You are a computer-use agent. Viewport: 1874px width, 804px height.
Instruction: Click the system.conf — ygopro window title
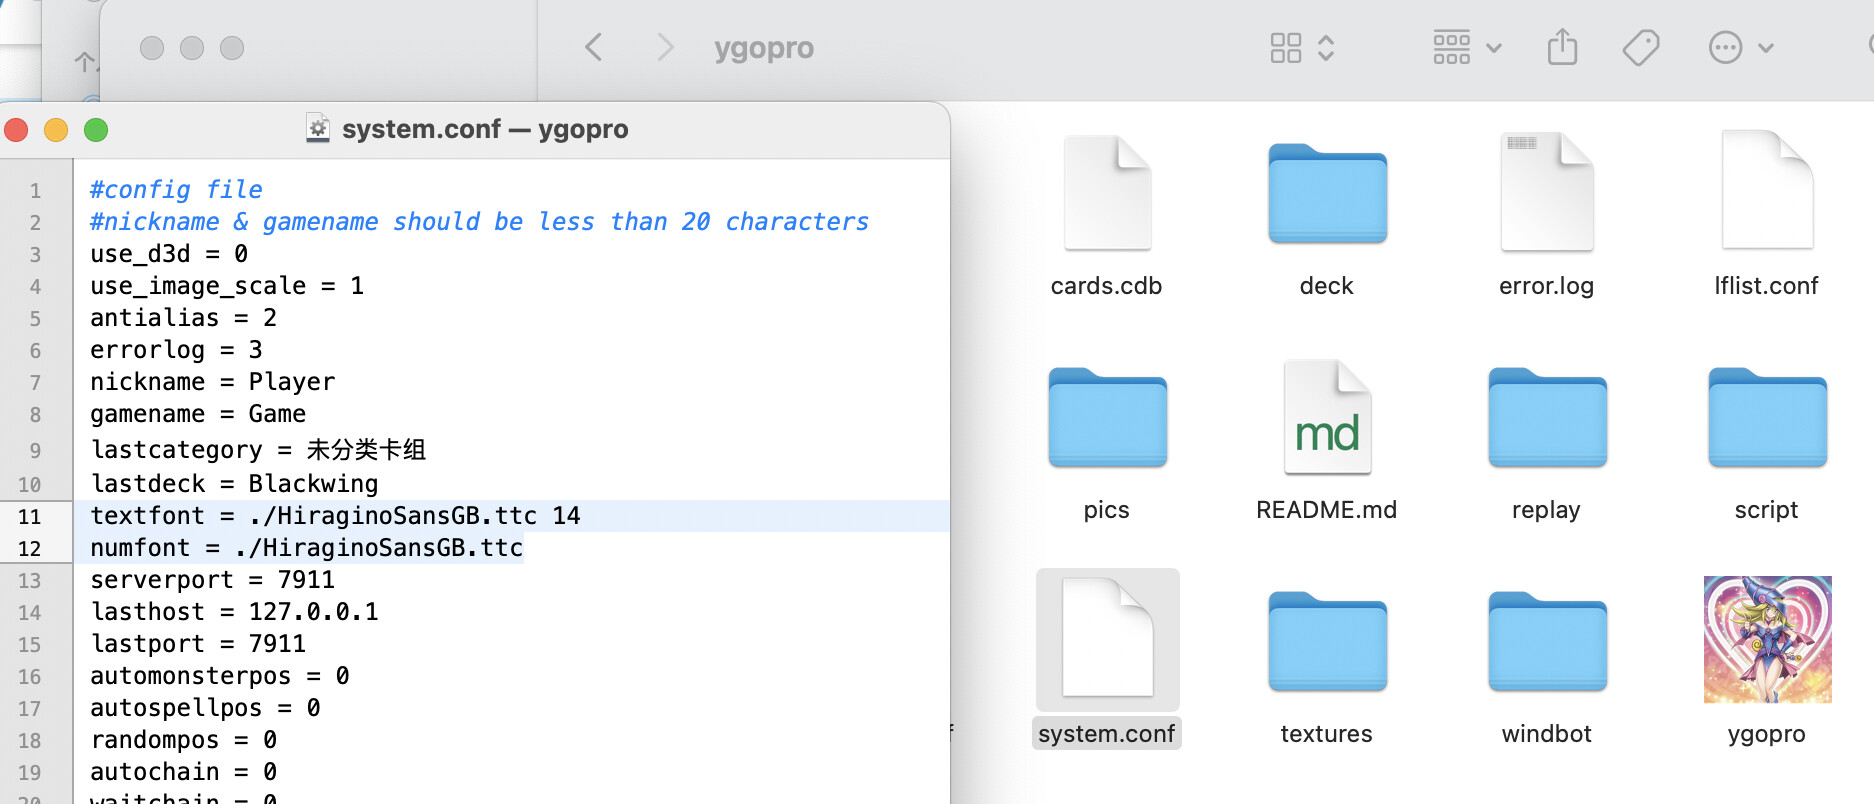tap(485, 129)
